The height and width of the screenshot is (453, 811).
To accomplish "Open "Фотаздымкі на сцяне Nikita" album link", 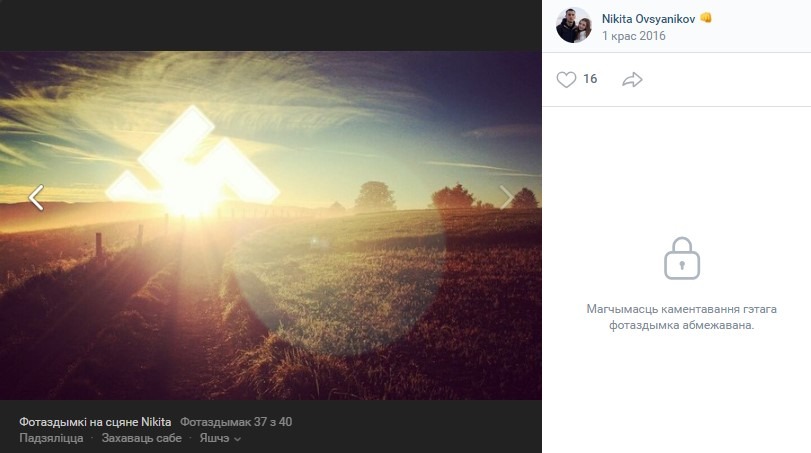I will (95, 421).
